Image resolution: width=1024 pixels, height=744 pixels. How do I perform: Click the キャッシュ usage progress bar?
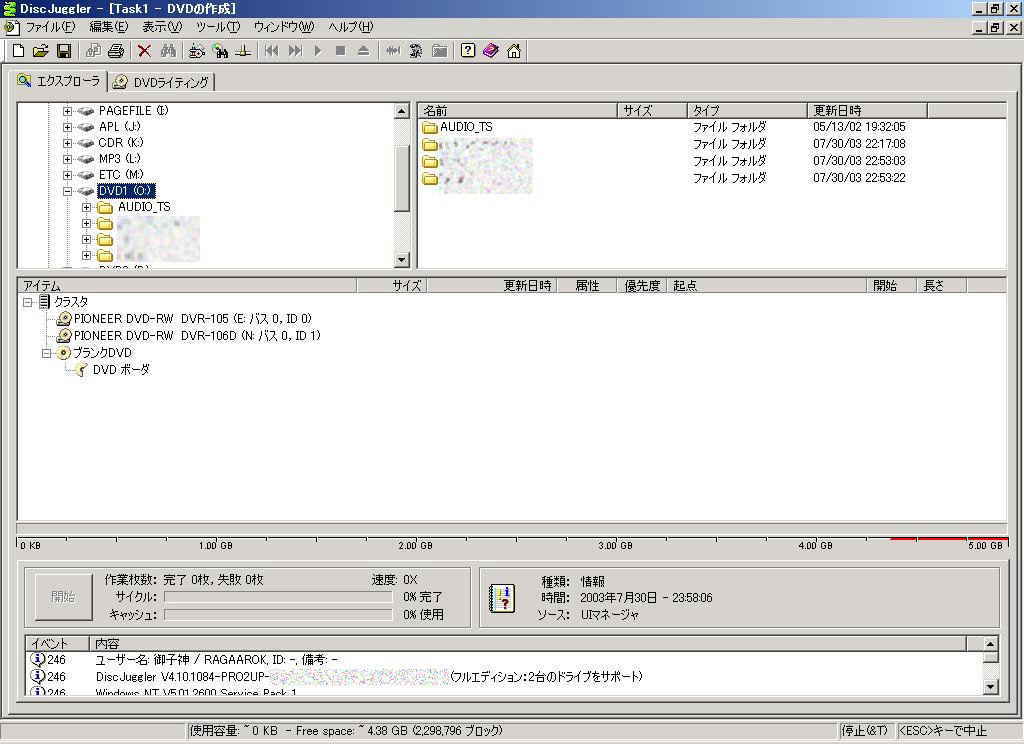point(278,615)
